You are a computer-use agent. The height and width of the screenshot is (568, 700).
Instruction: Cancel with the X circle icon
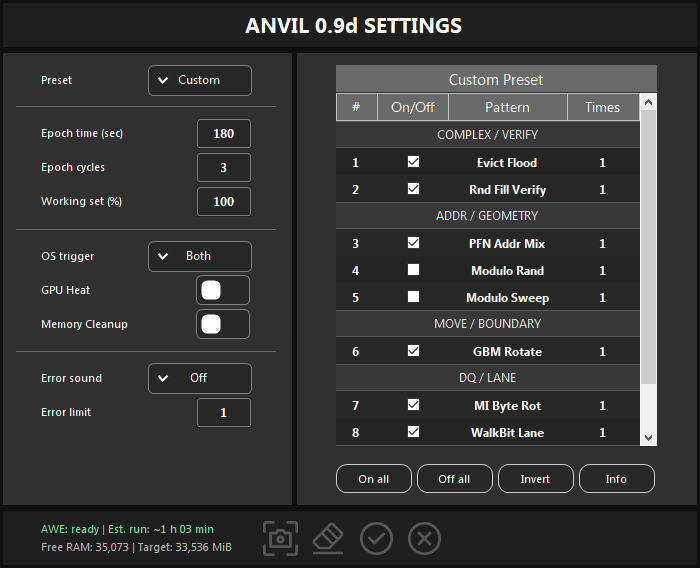pyautogui.click(x=424, y=539)
